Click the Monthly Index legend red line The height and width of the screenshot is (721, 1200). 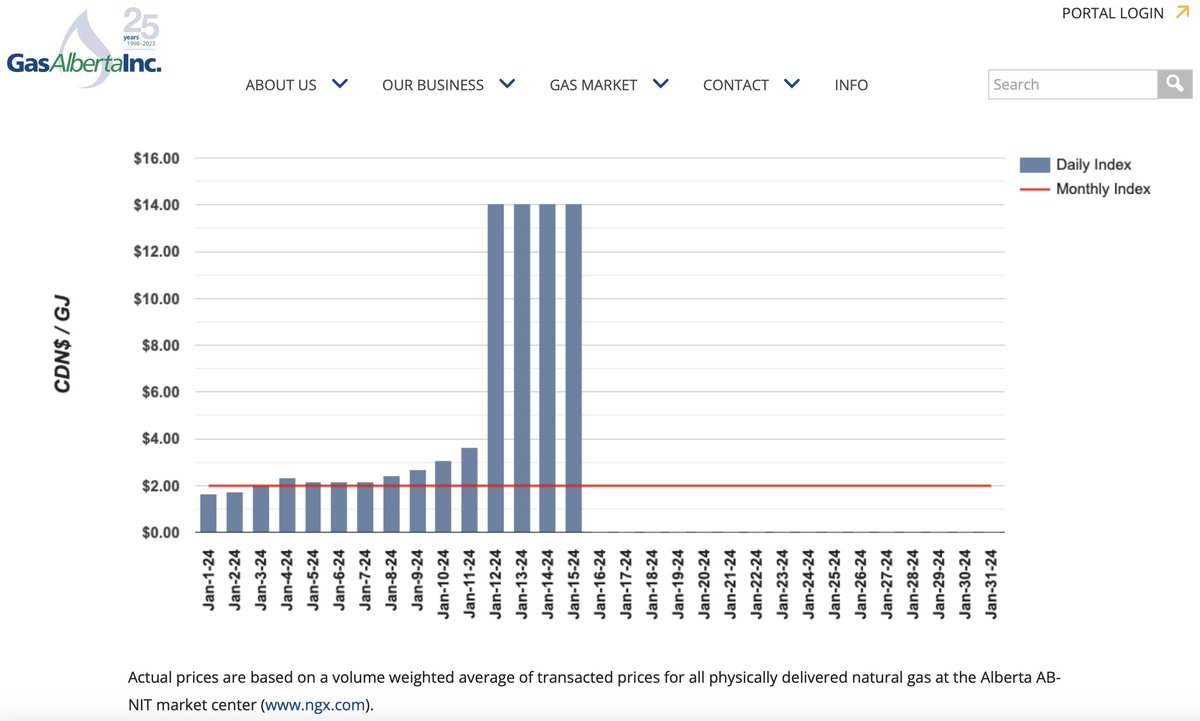pyautogui.click(x=1034, y=189)
